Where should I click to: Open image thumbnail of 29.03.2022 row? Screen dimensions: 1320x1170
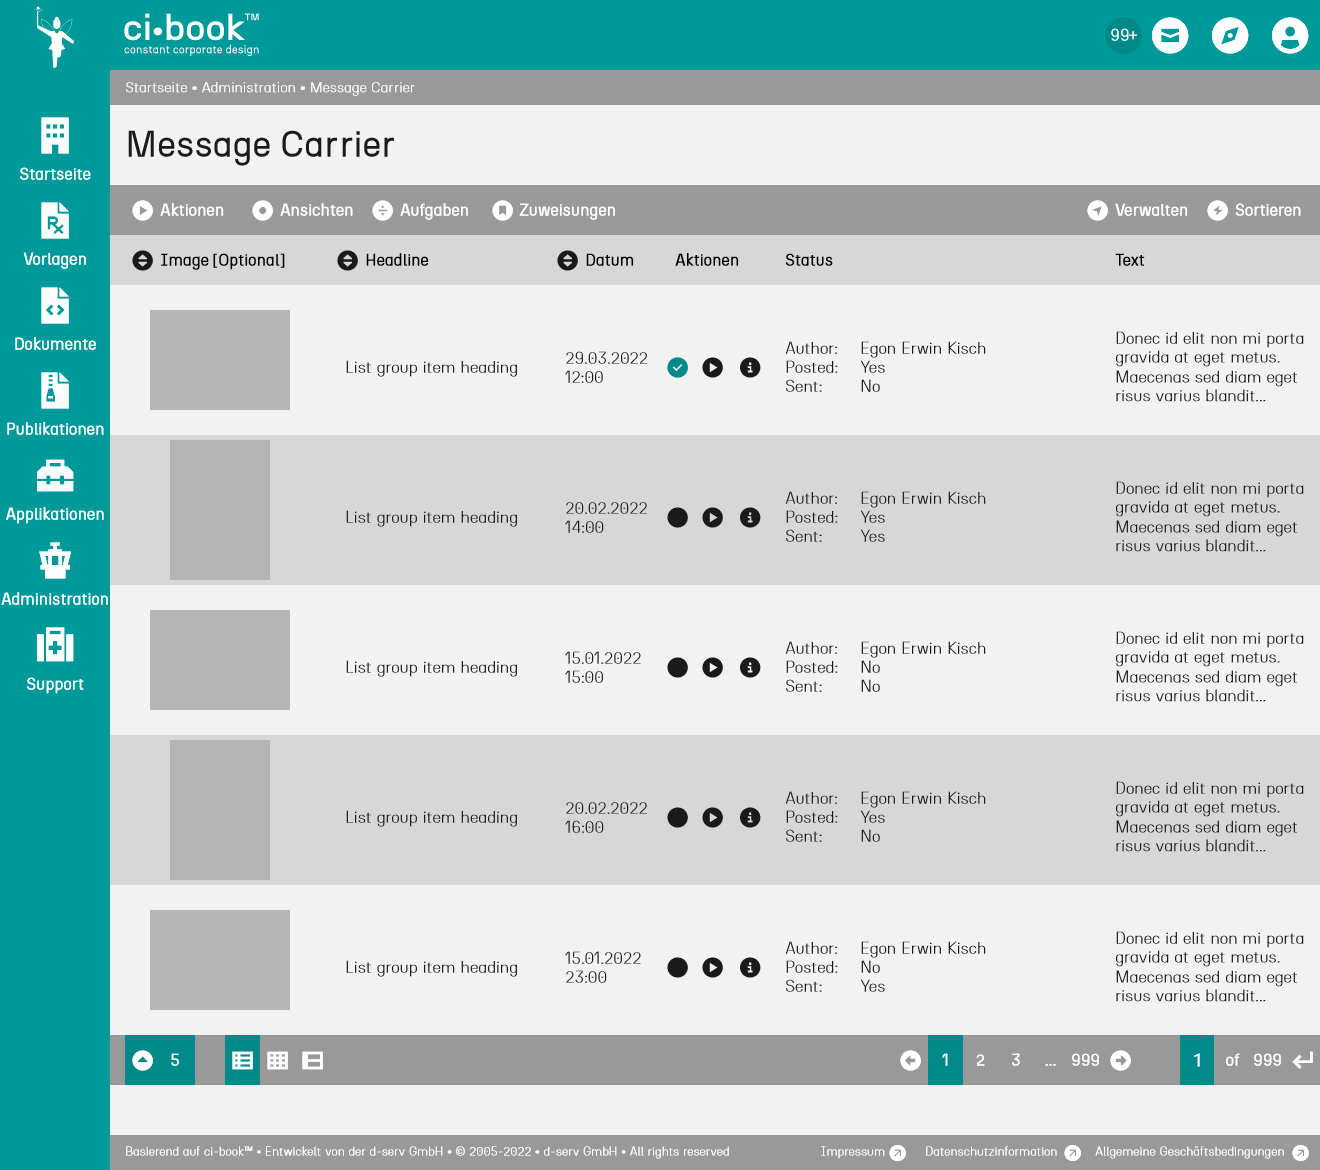pyautogui.click(x=220, y=360)
